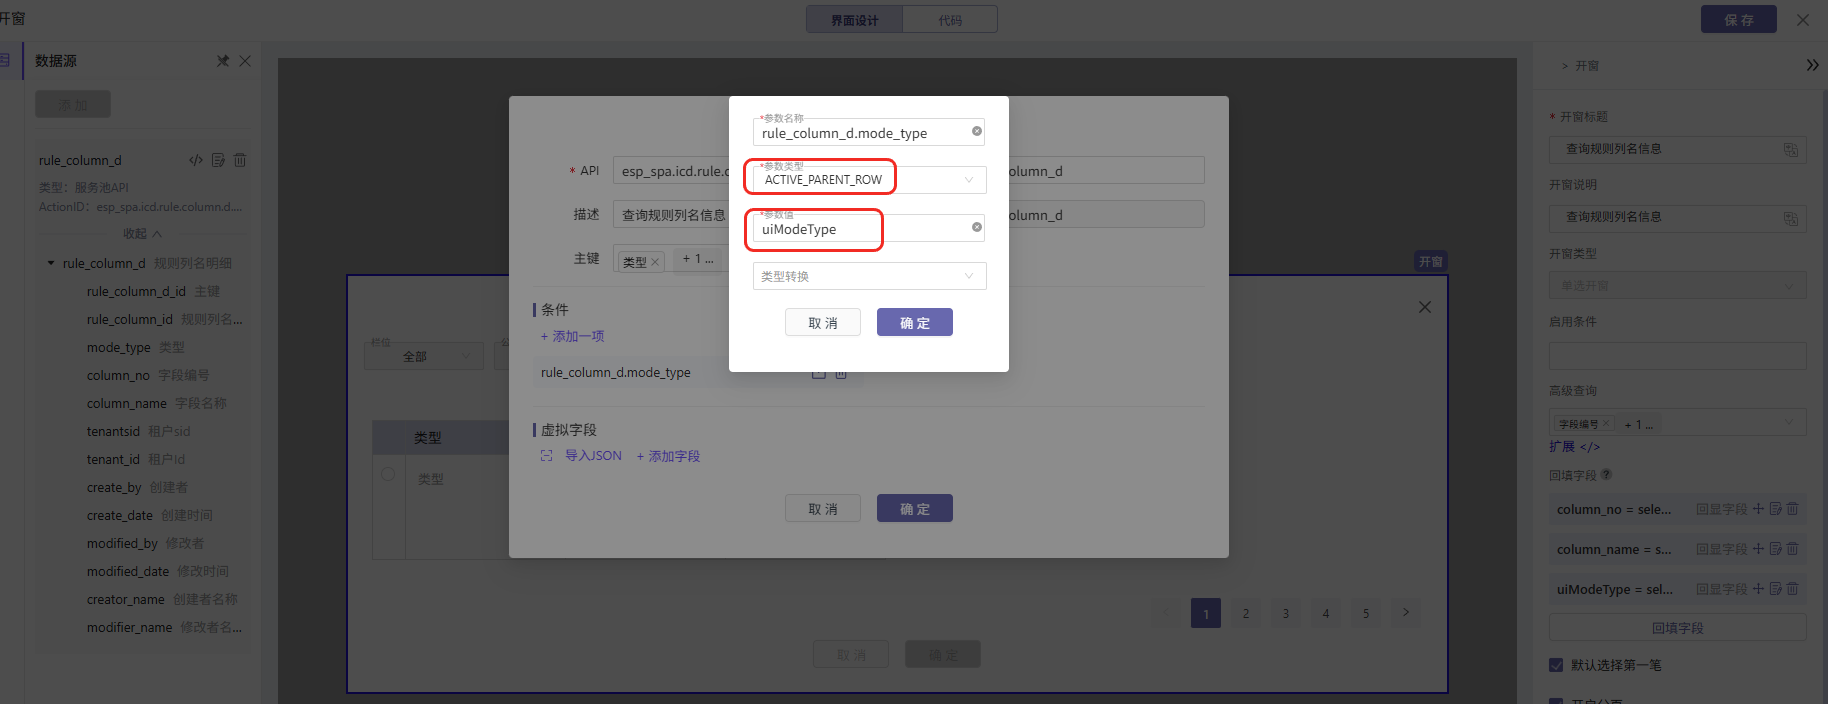Clear the 参数名称 field with its clear icon
Image resolution: width=1828 pixels, height=704 pixels.
pos(977,131)
